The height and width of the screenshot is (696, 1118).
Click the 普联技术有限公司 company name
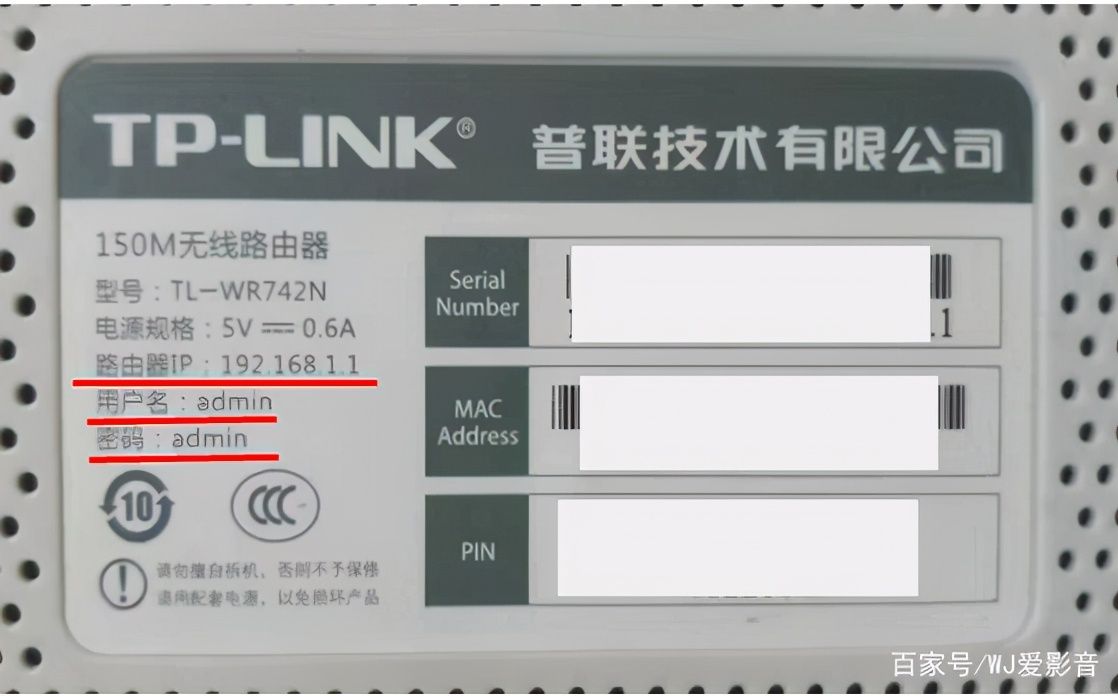coord(768,148)
